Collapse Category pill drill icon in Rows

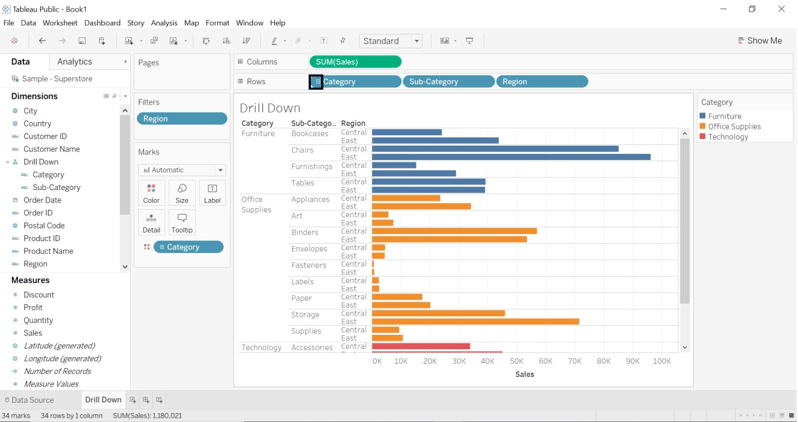coord(316,81)
